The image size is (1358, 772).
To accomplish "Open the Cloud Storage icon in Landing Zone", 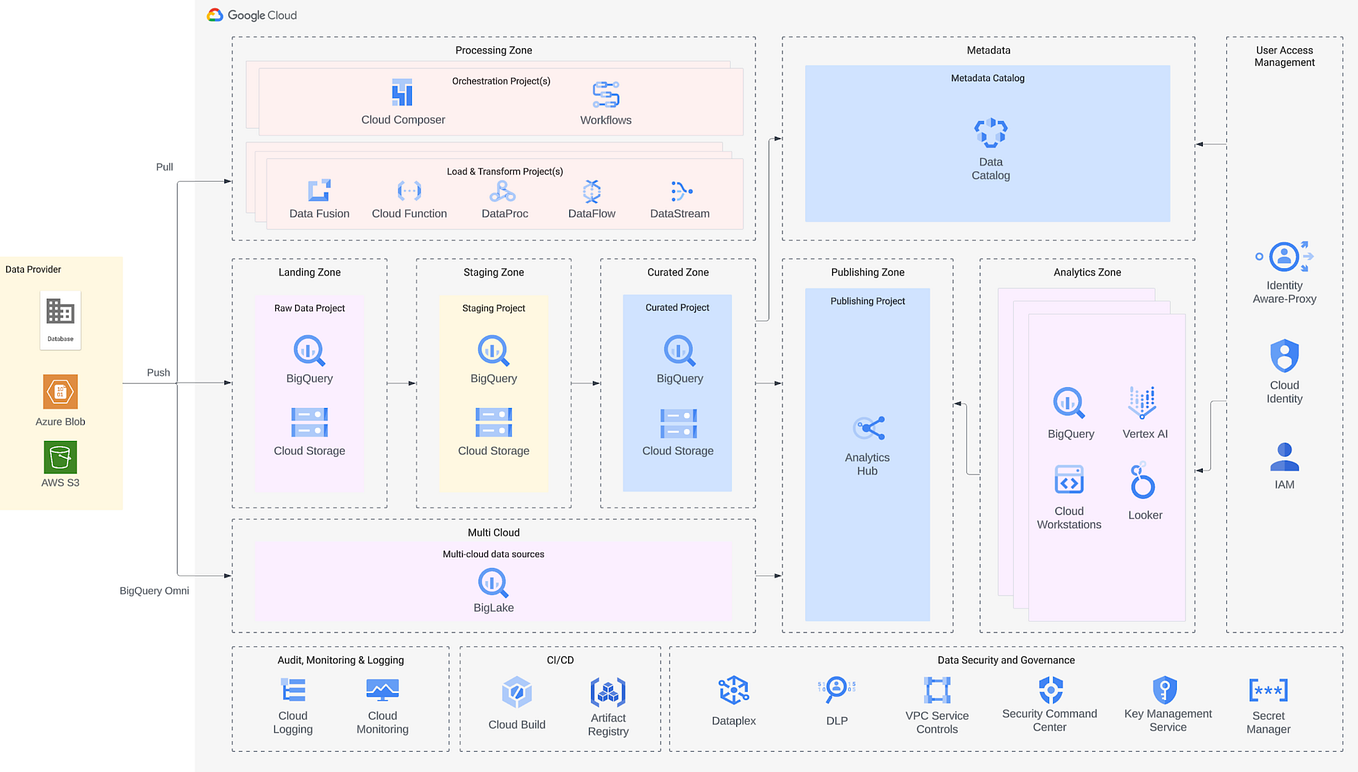I will (x=308, y=423).
